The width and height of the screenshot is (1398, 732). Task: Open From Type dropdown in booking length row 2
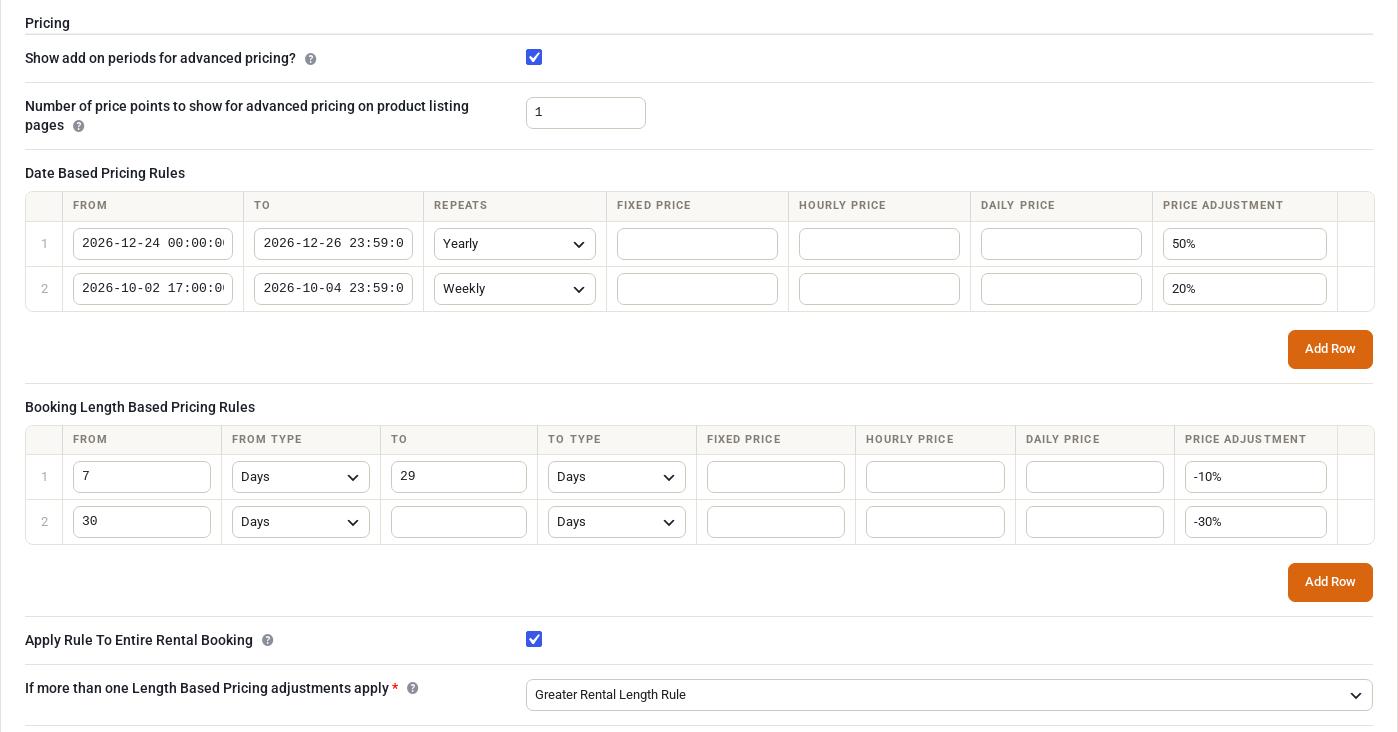pos(301,522)
